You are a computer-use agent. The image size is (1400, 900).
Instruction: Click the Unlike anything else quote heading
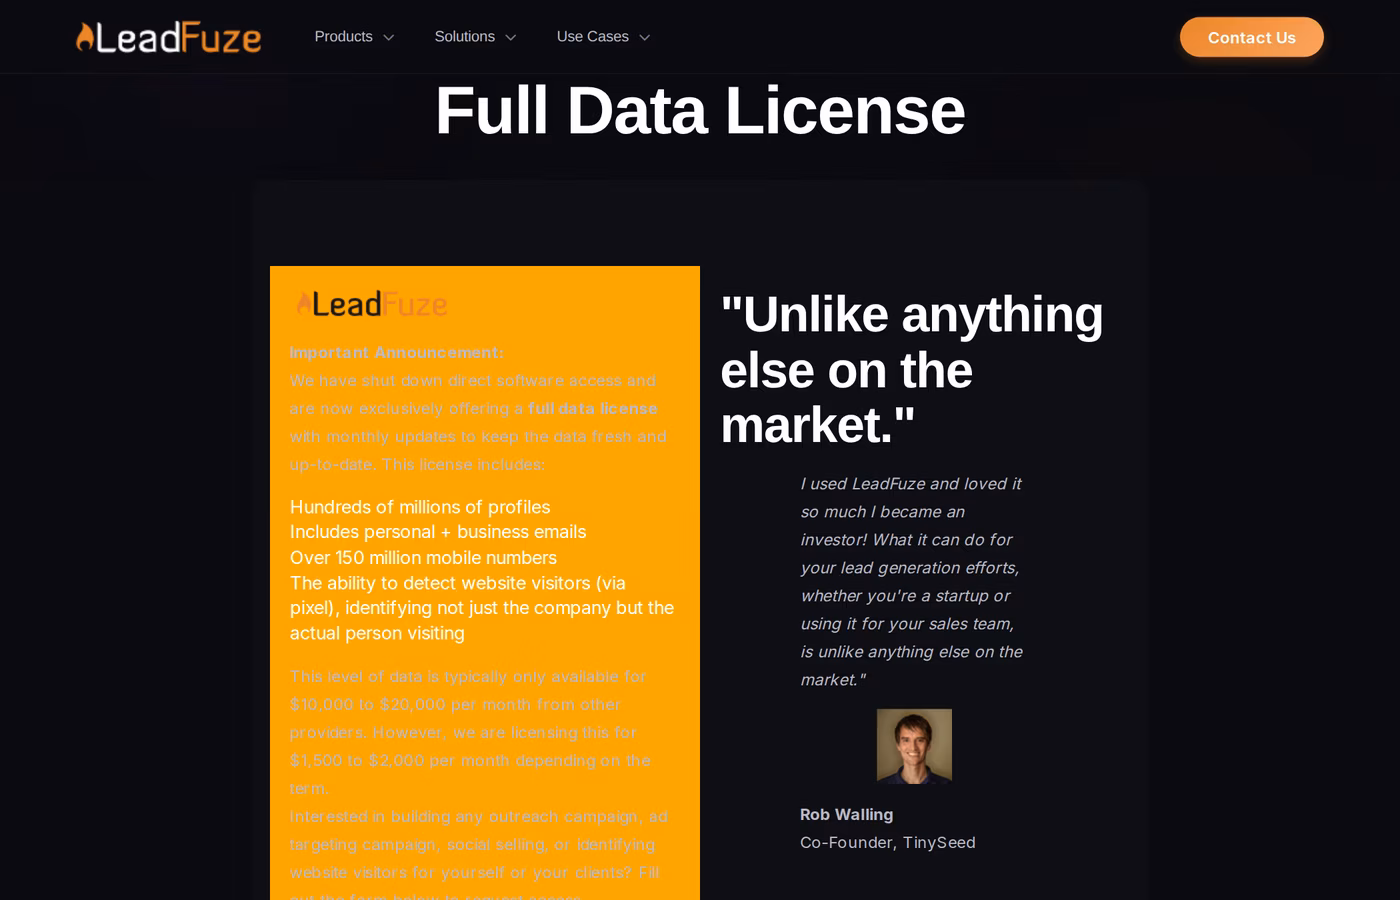912,369
